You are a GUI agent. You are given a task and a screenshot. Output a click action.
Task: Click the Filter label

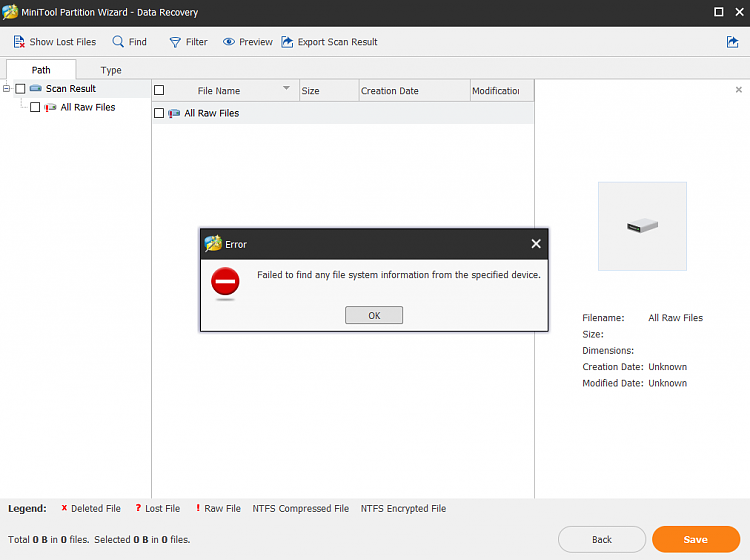(197, 42)
